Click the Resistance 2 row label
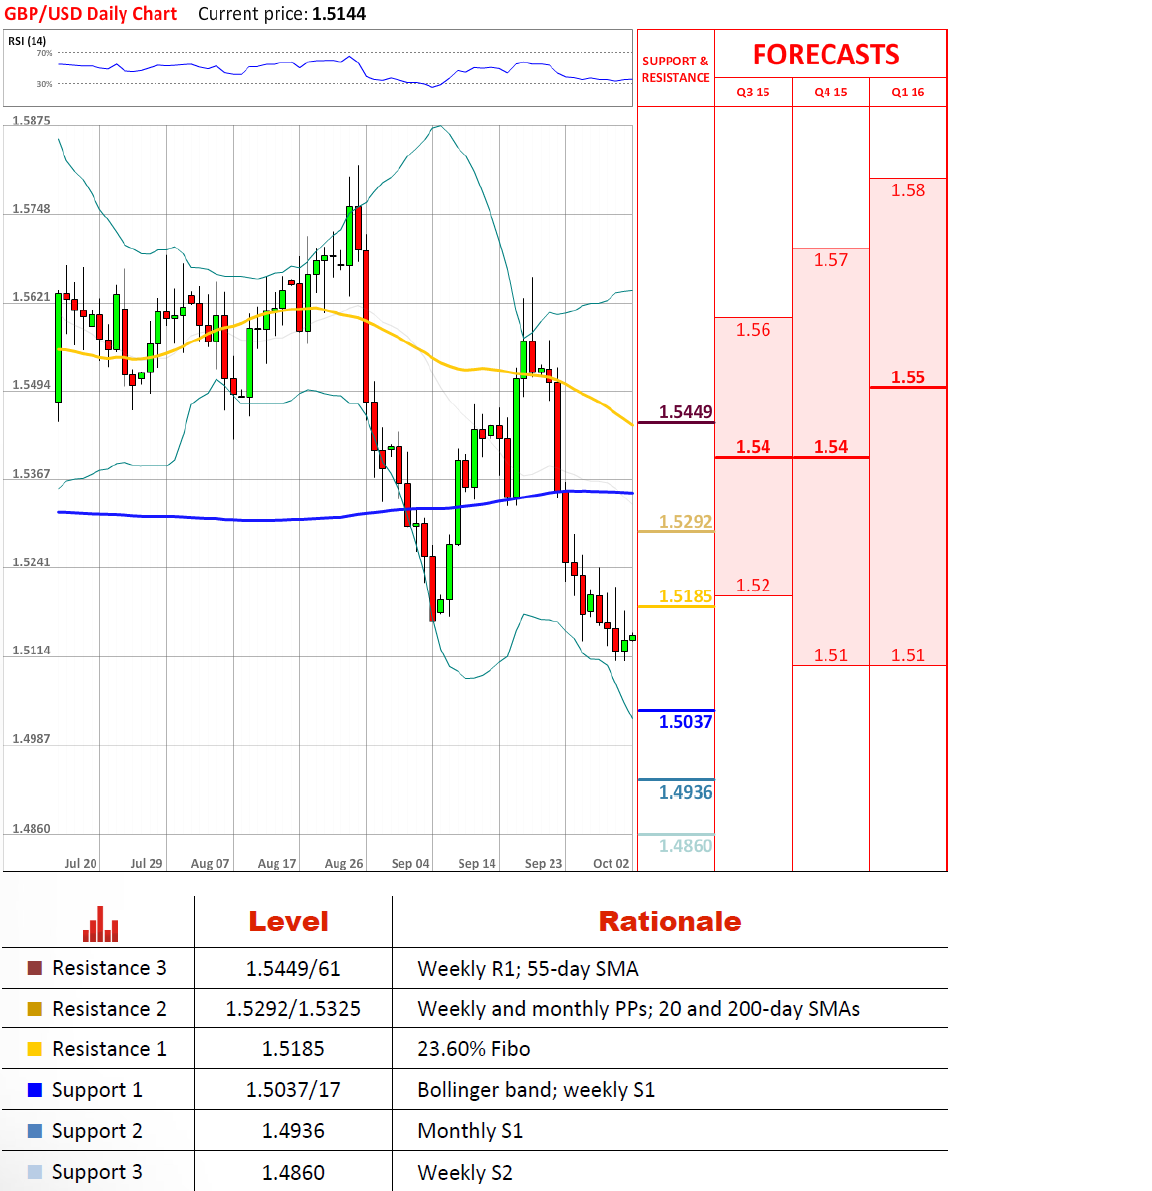The image size is (1152, 1191). [x=109, y=1009]
